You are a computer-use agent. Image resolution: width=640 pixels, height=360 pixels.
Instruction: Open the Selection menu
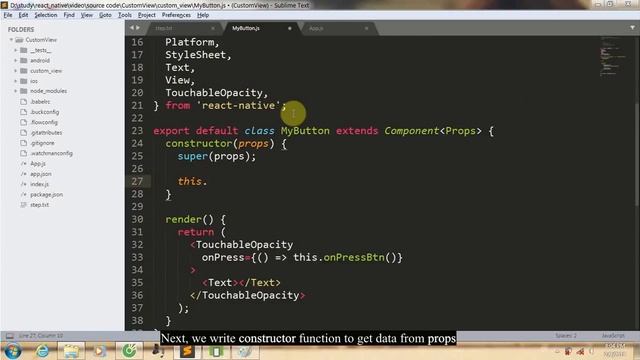click(46, 15)
